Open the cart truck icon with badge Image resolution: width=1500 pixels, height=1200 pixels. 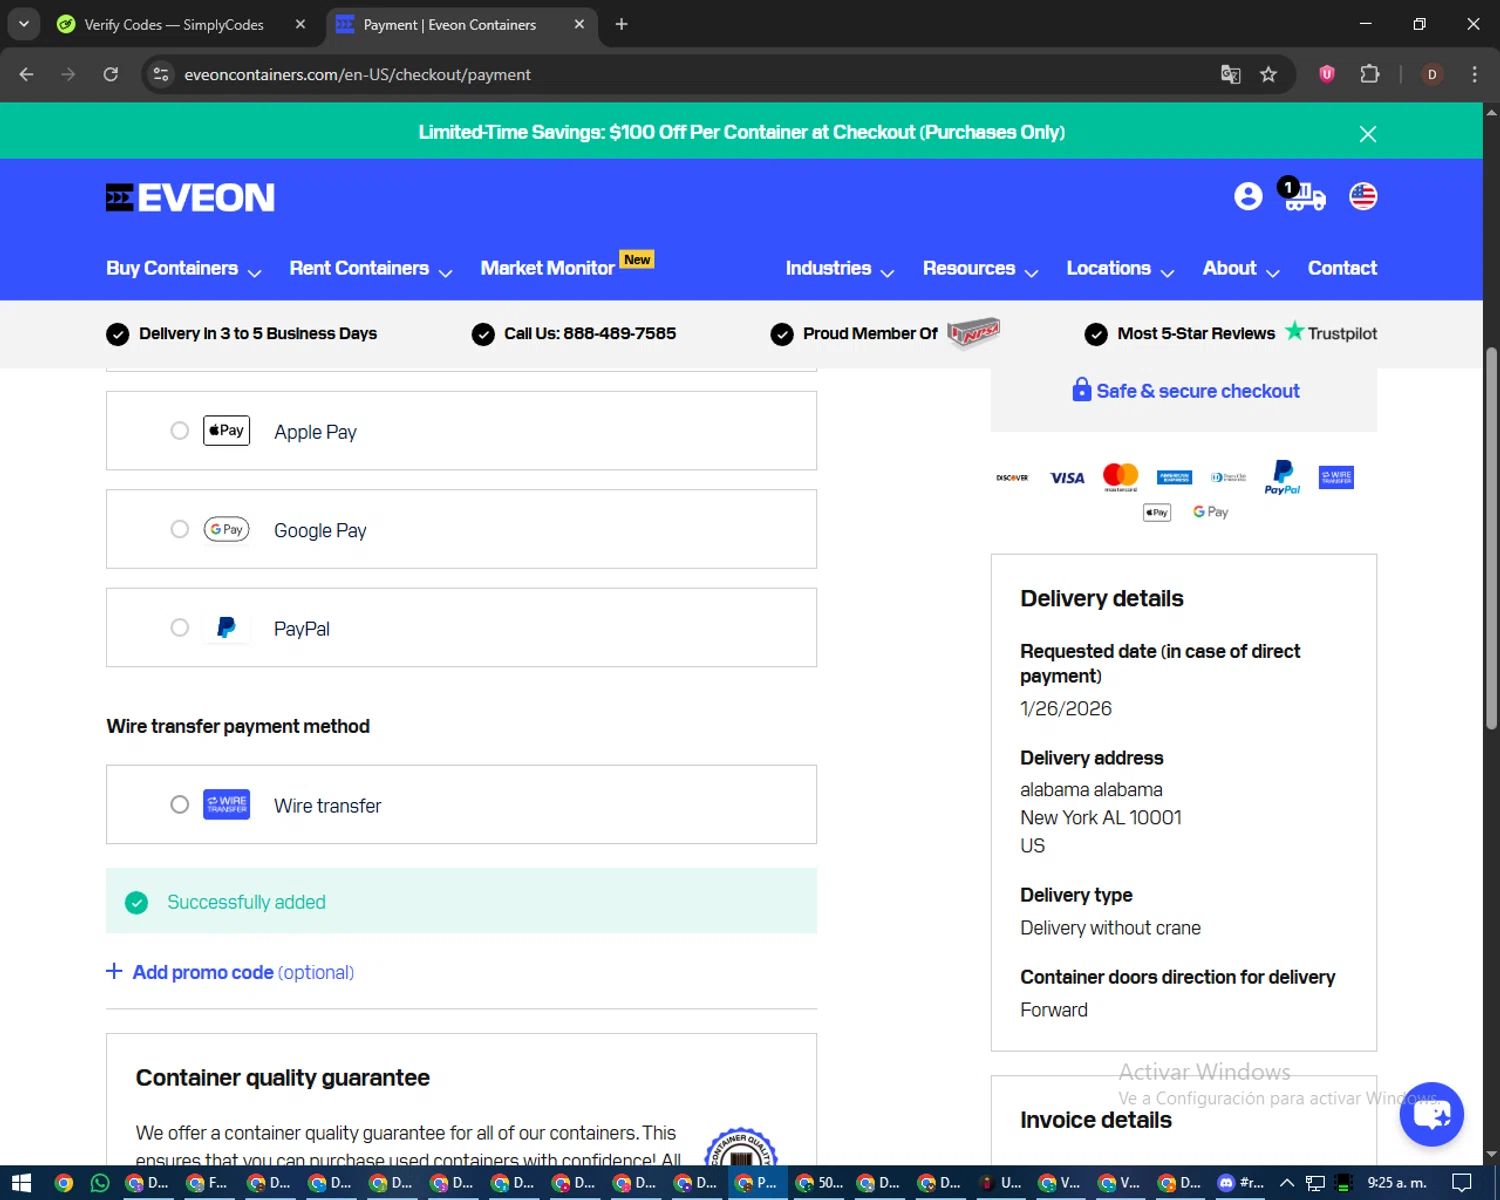point(1302,194)
